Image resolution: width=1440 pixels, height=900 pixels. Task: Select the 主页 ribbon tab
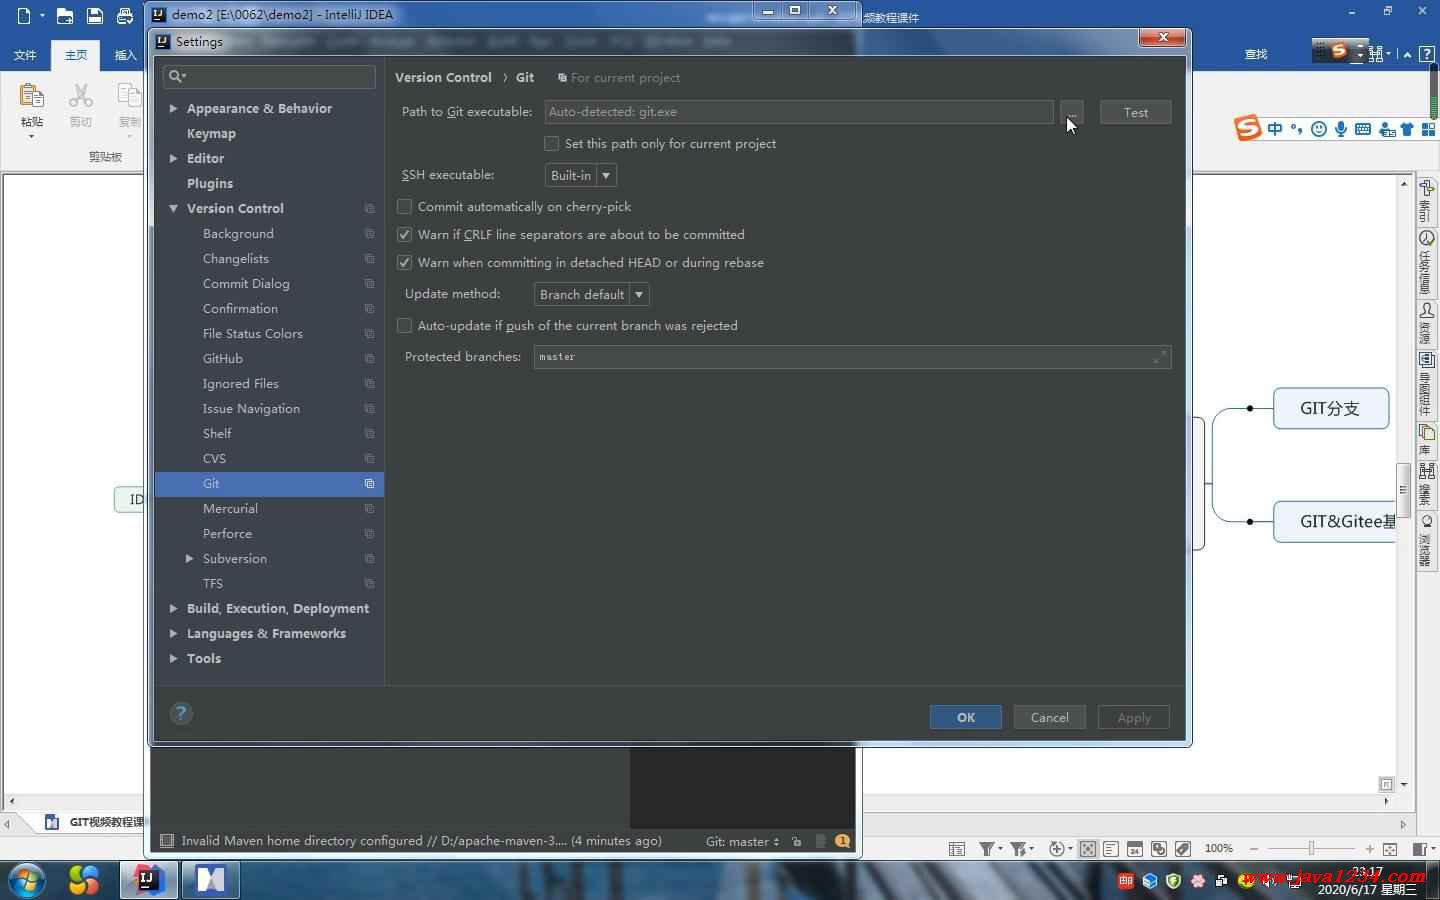(76, 55)
